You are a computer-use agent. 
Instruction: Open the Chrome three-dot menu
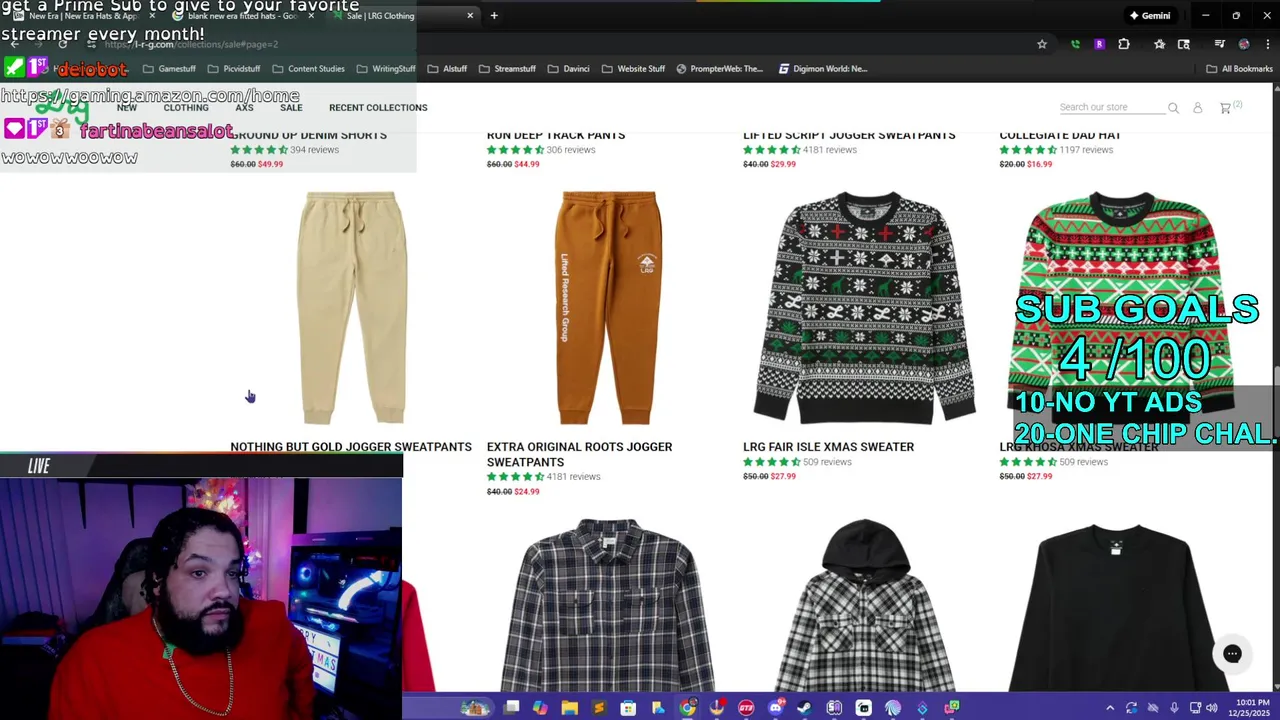1267,44
